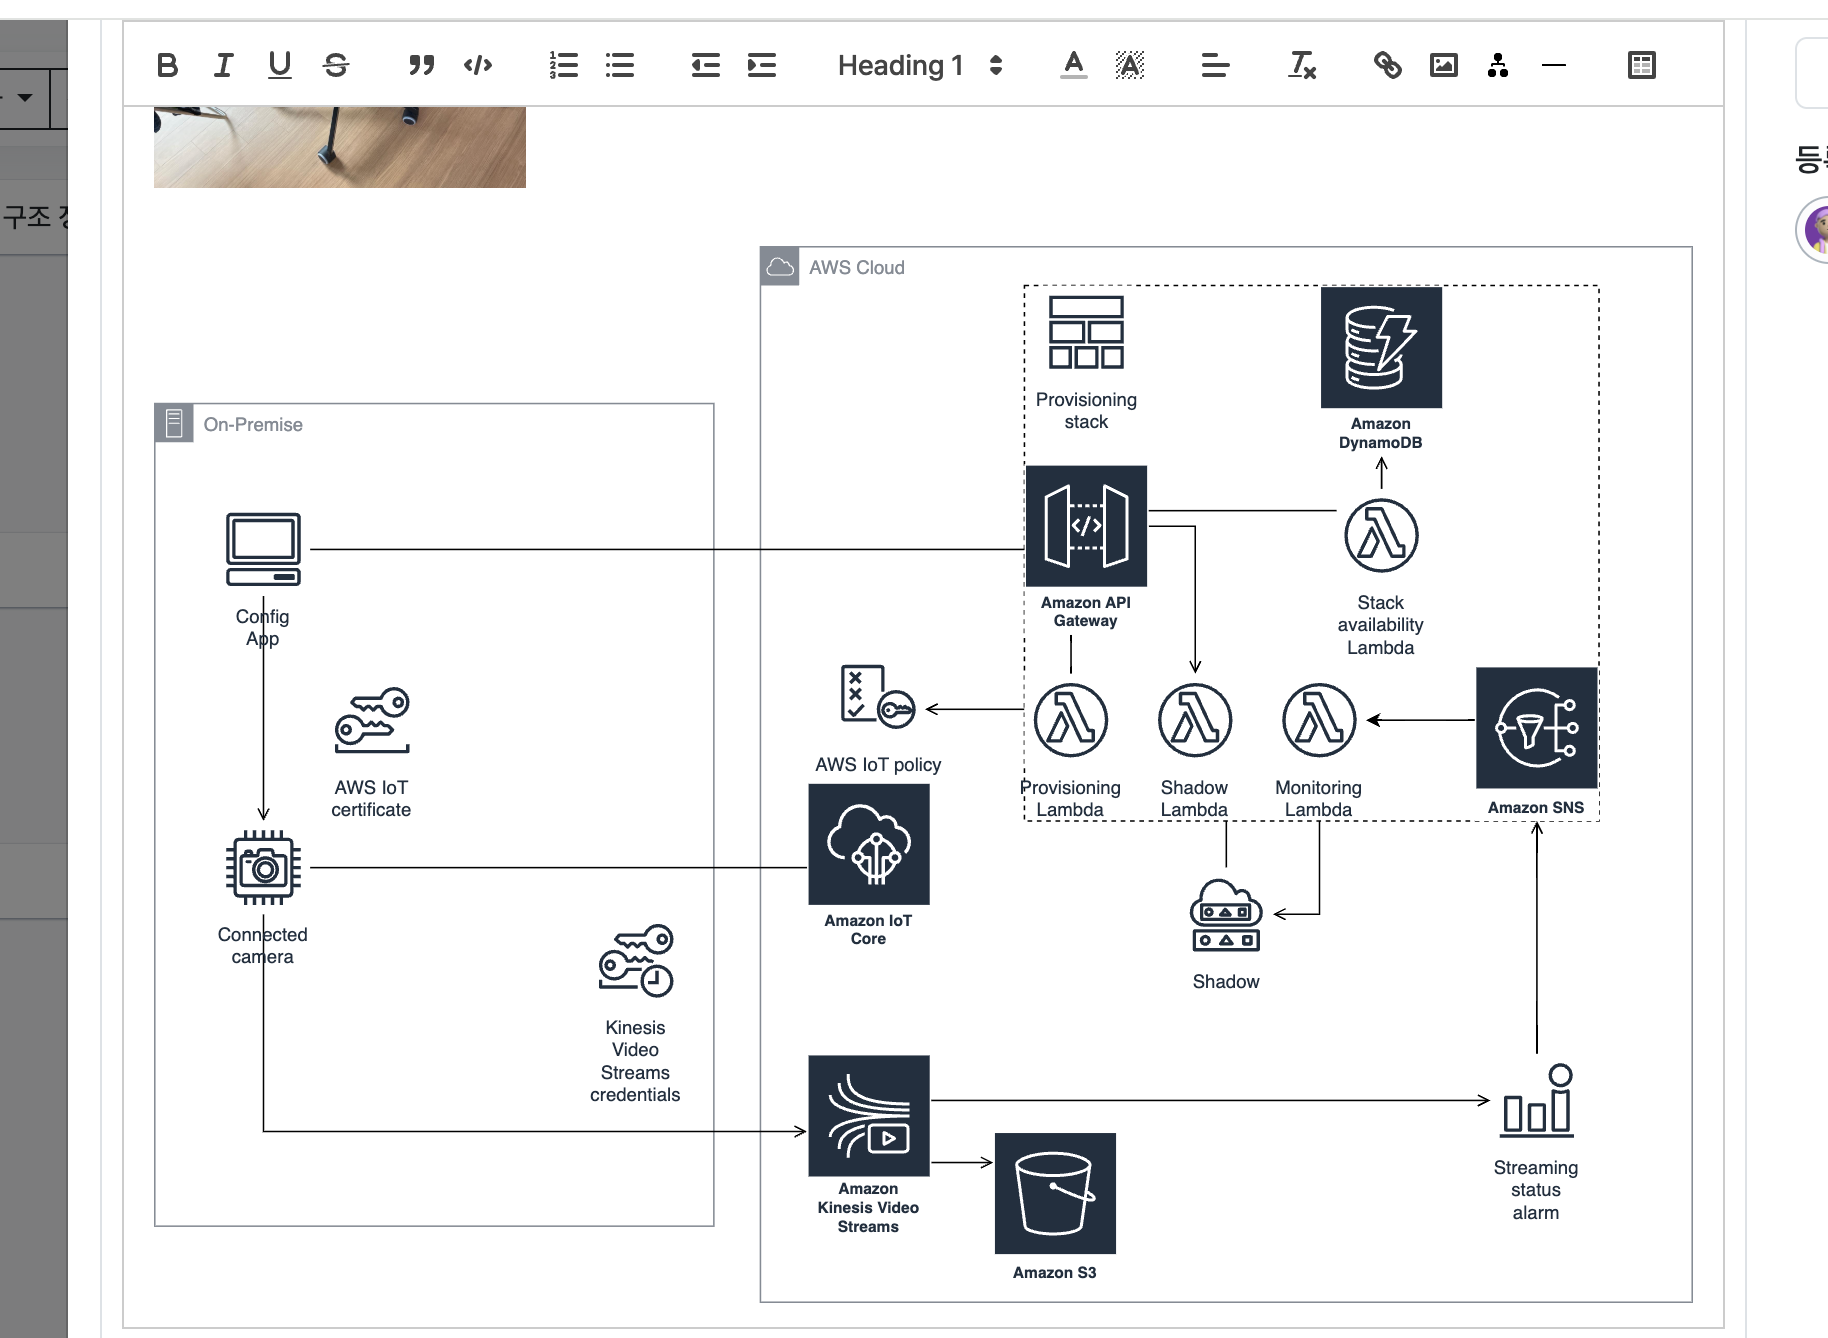
Task: Toggle italic formatting
Action: coord(224,66)
